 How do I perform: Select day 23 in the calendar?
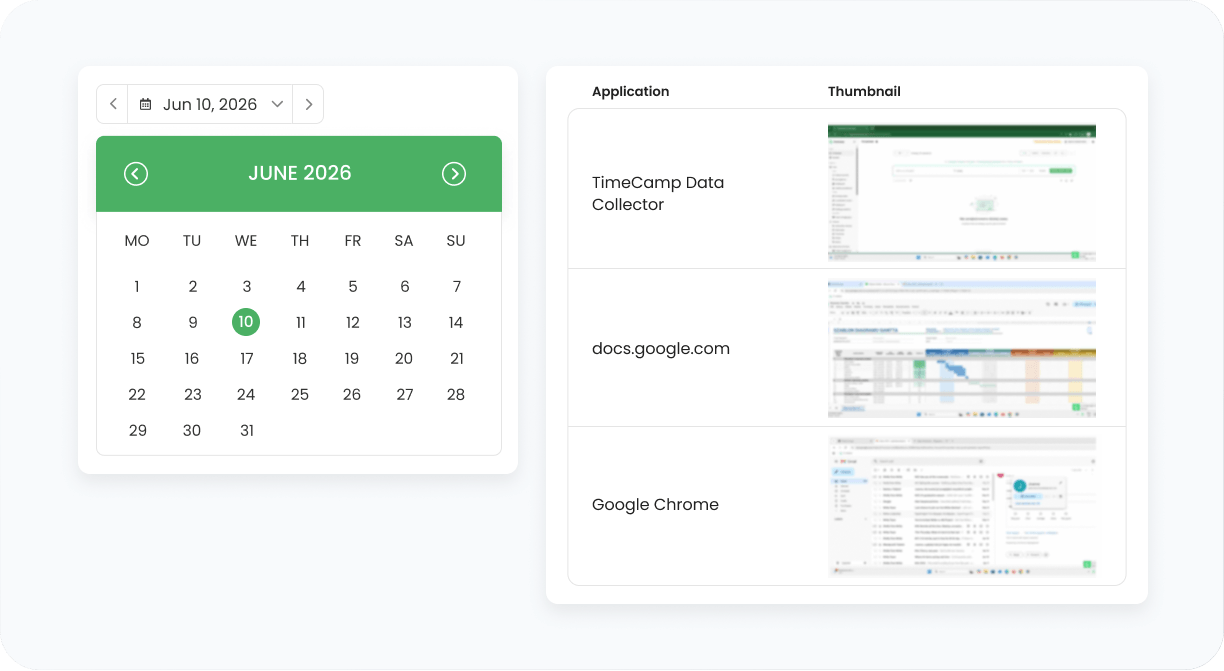(x=193, y=395)
